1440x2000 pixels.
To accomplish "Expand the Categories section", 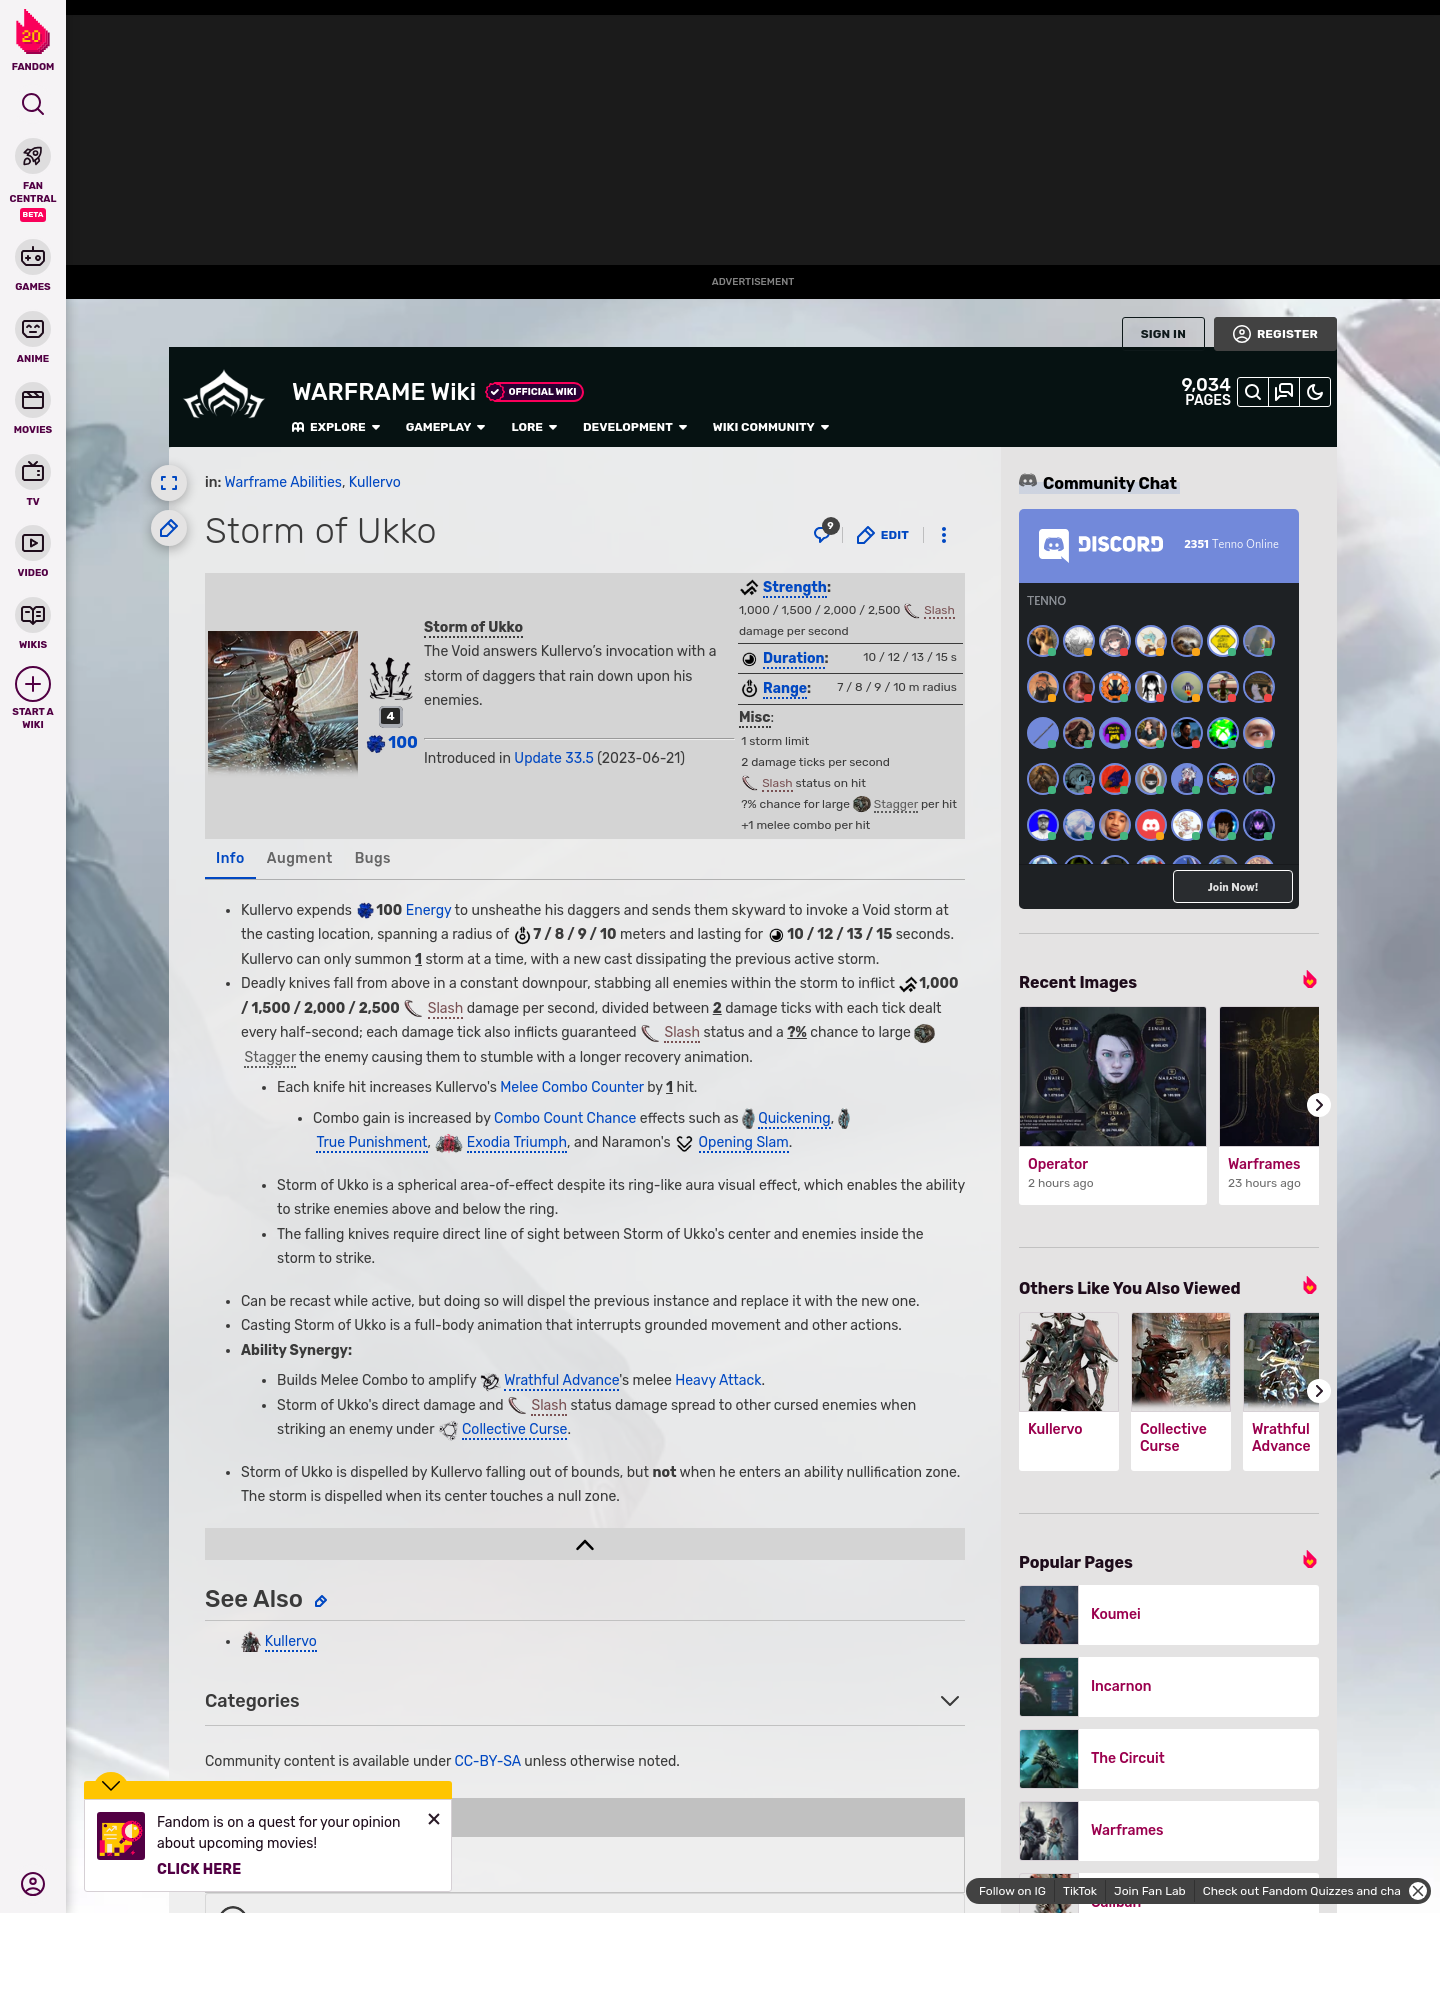I will click(x=949, y=1701).
